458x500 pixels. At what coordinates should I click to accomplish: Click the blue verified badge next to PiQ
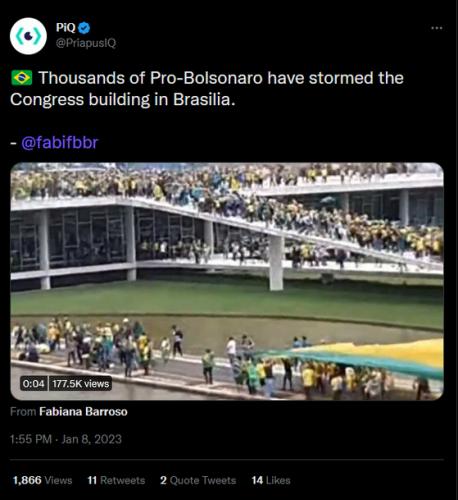pos(84,28)
